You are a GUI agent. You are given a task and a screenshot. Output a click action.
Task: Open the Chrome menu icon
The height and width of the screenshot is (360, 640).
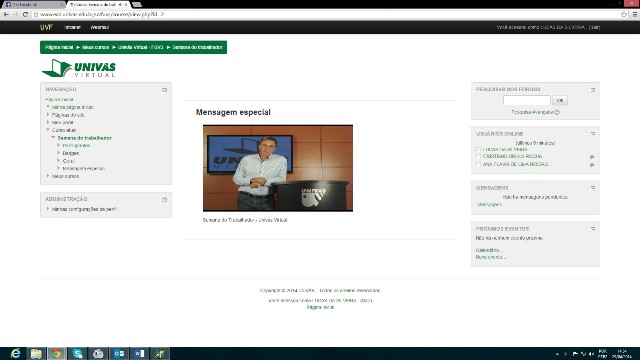(x=635, y=14)
